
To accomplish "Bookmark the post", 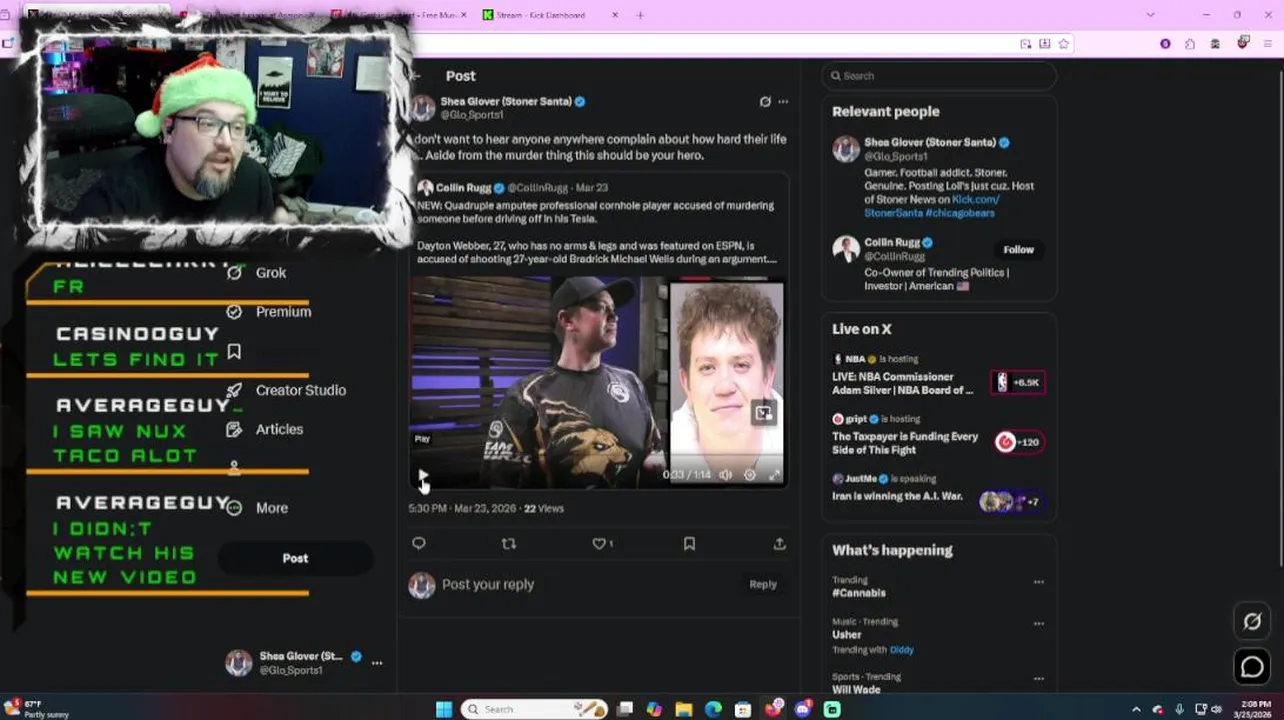I will (689, 543).
